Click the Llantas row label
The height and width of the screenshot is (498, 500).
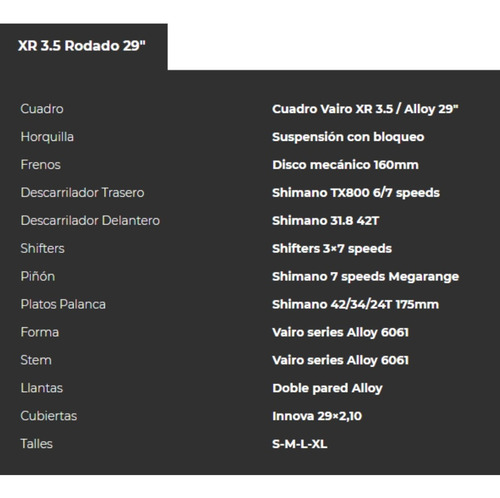point(42,388)
